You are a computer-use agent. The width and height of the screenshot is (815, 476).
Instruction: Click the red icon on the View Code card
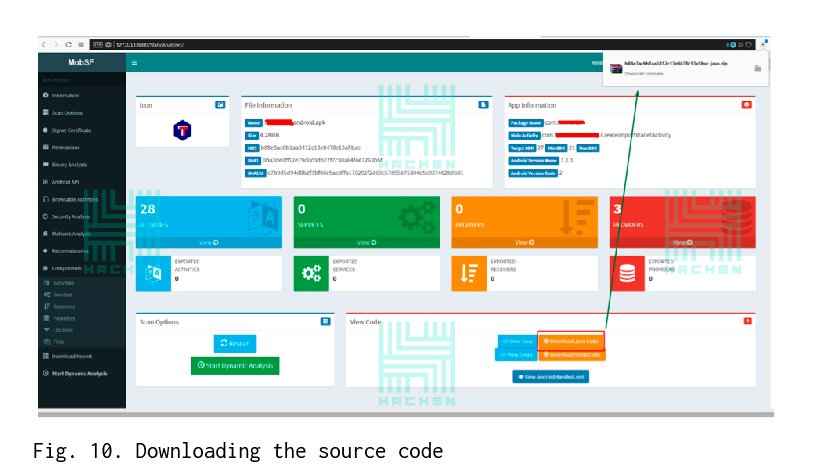click(x=747, y=321)
